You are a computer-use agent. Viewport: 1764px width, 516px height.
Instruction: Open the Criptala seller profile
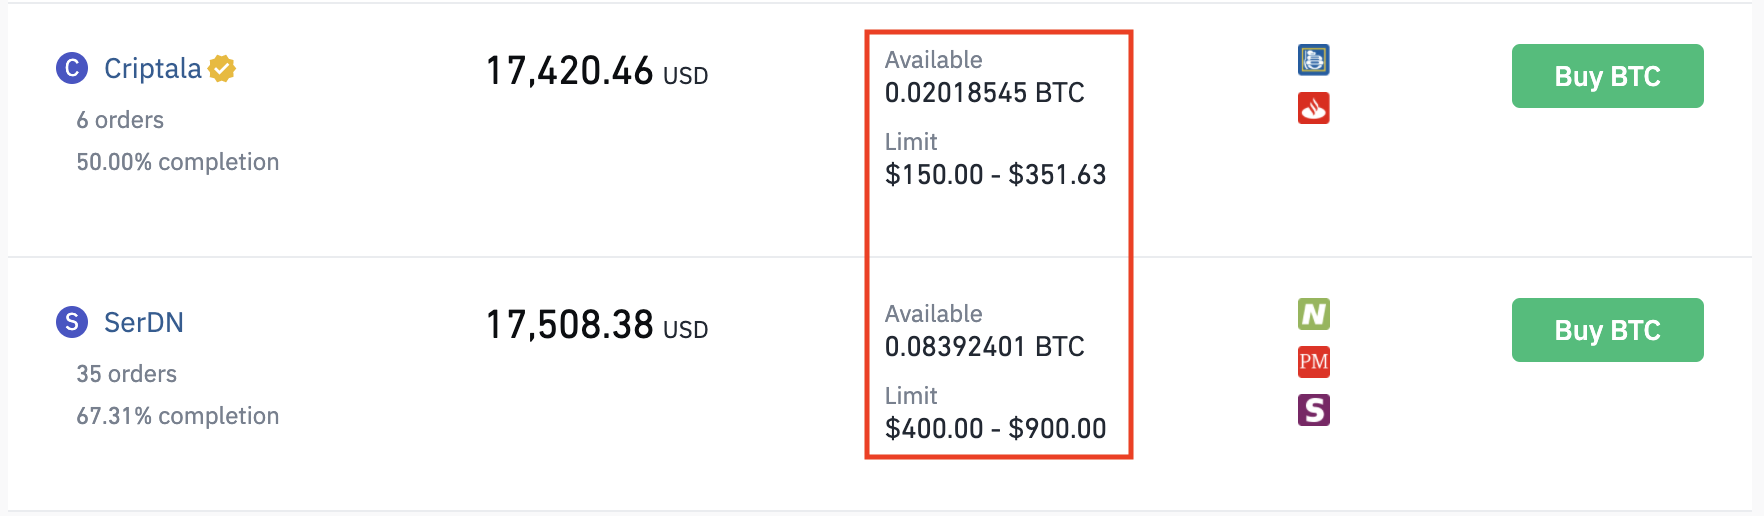point(153,68)
